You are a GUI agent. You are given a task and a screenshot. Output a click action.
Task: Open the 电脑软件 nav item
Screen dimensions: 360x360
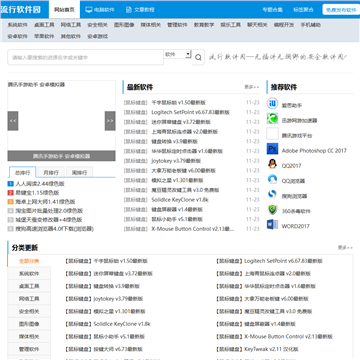coord(100,9)
